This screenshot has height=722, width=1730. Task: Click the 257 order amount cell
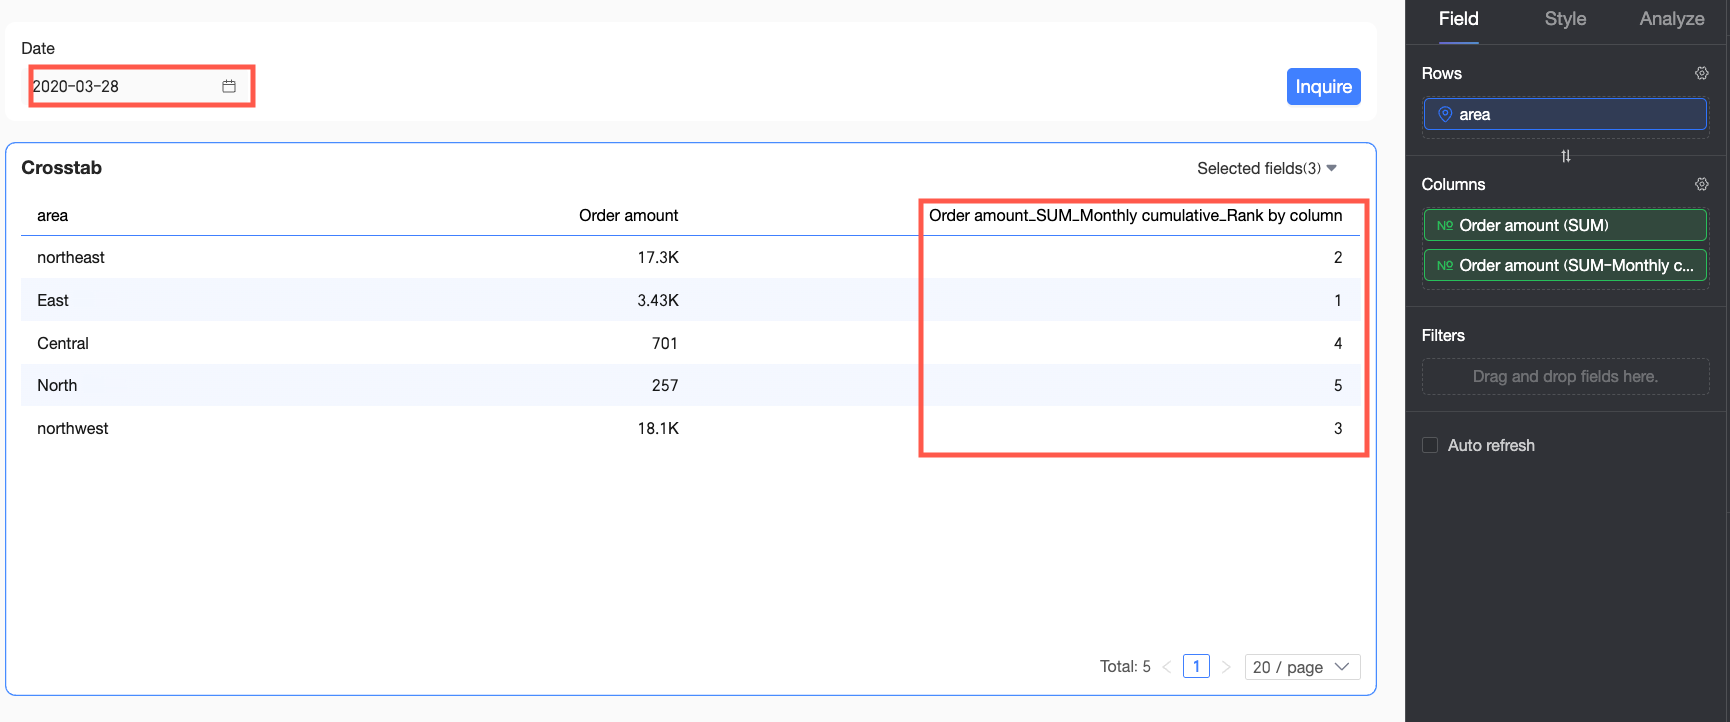pos(665,386)
